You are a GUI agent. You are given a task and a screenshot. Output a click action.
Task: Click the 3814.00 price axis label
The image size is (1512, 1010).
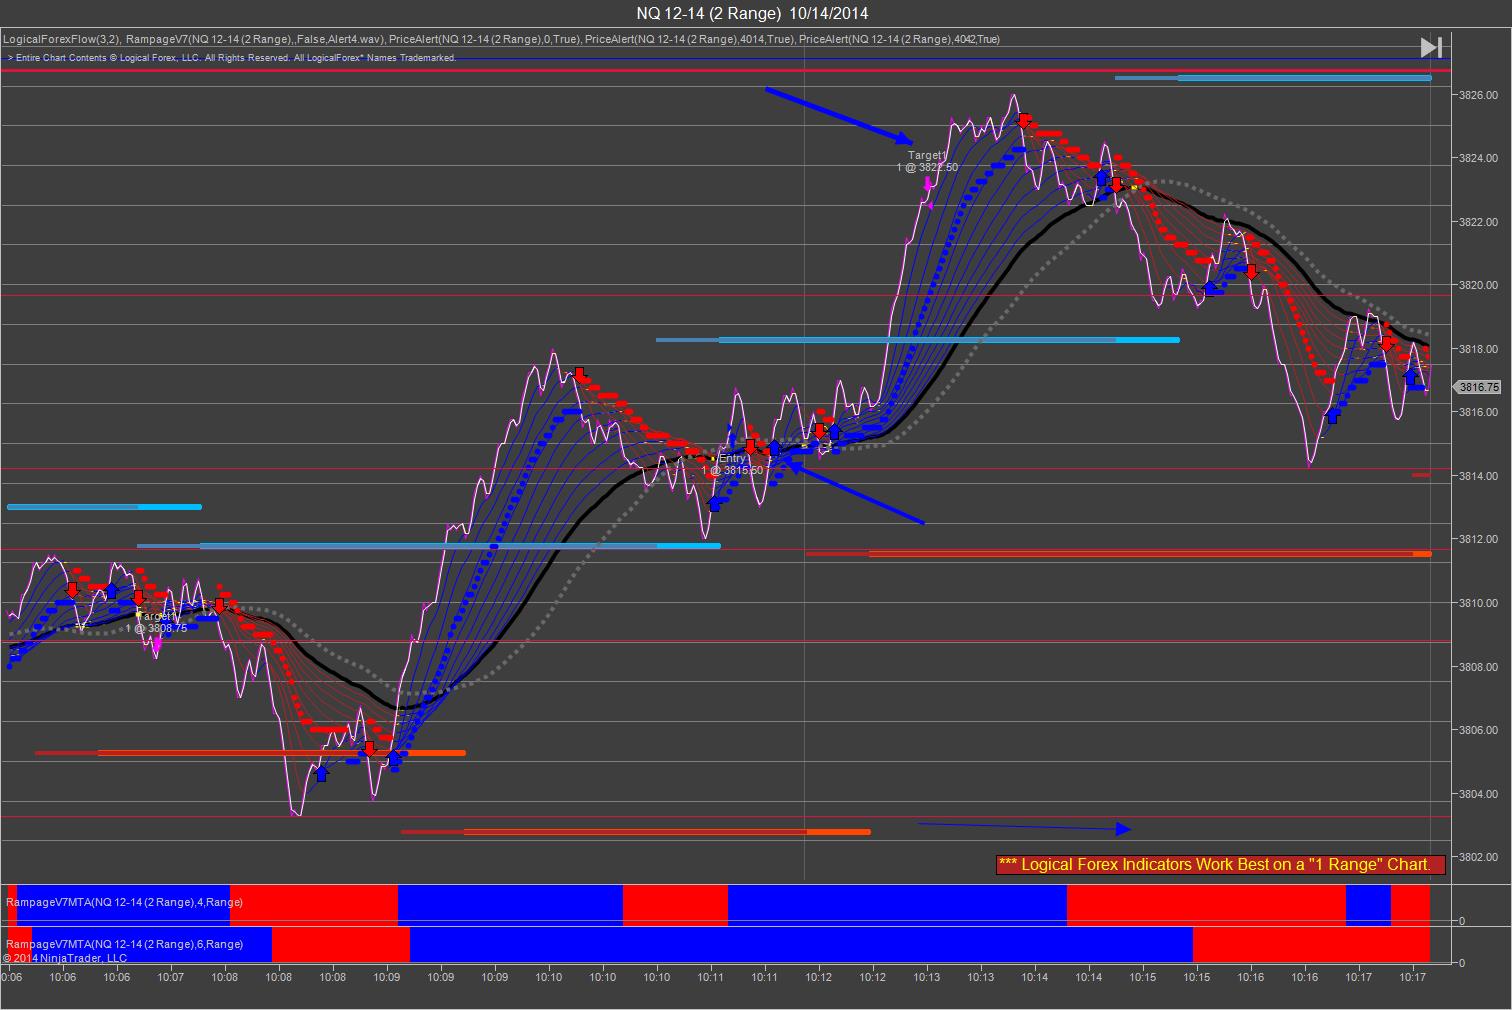coord(1478,476)
